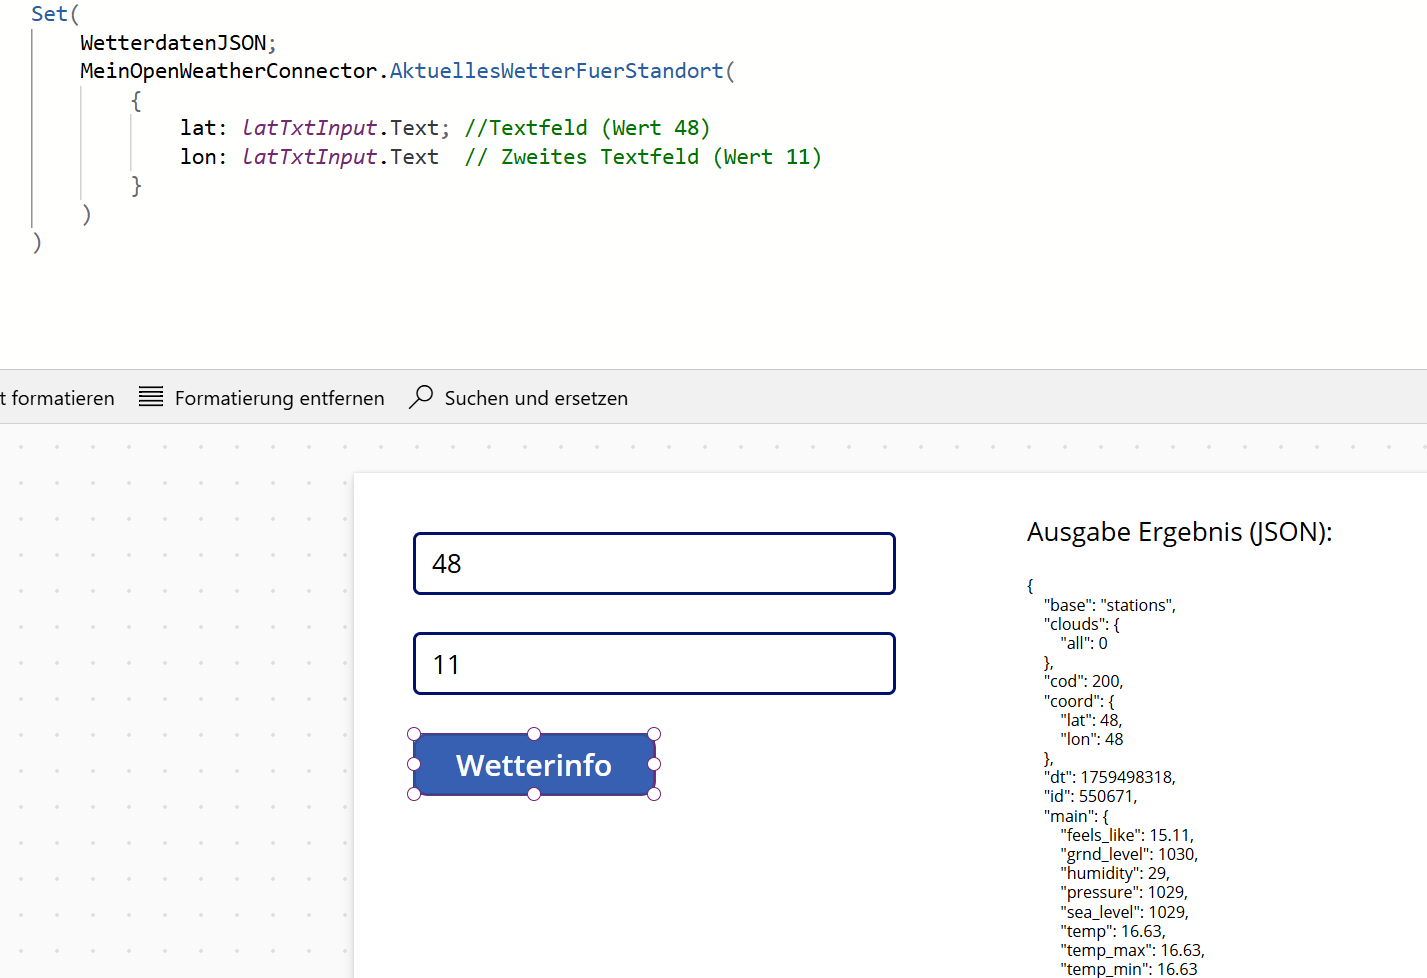Focus the text input containing 11
1427x978 pixels.
654,664
